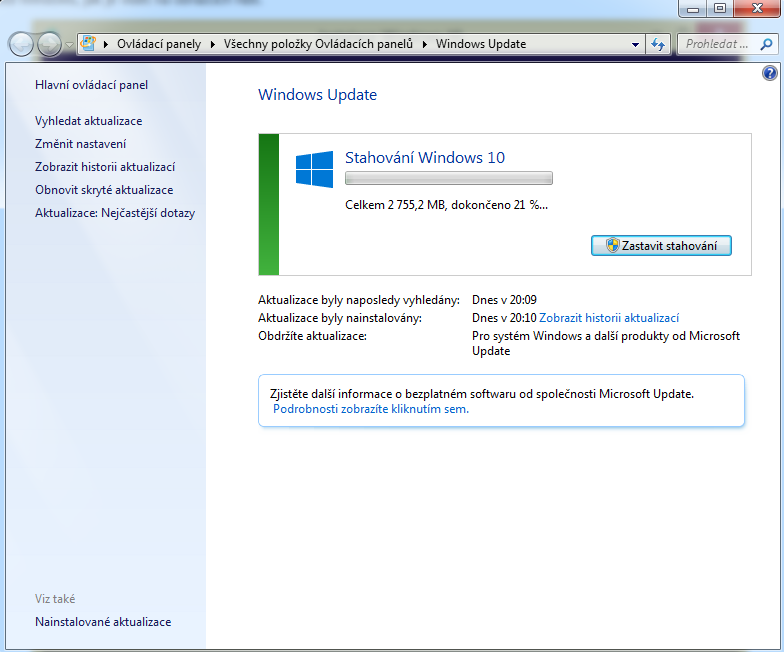Open Změnit nastavení
Viewport: 784px width, 652px height.
(80, 144)
